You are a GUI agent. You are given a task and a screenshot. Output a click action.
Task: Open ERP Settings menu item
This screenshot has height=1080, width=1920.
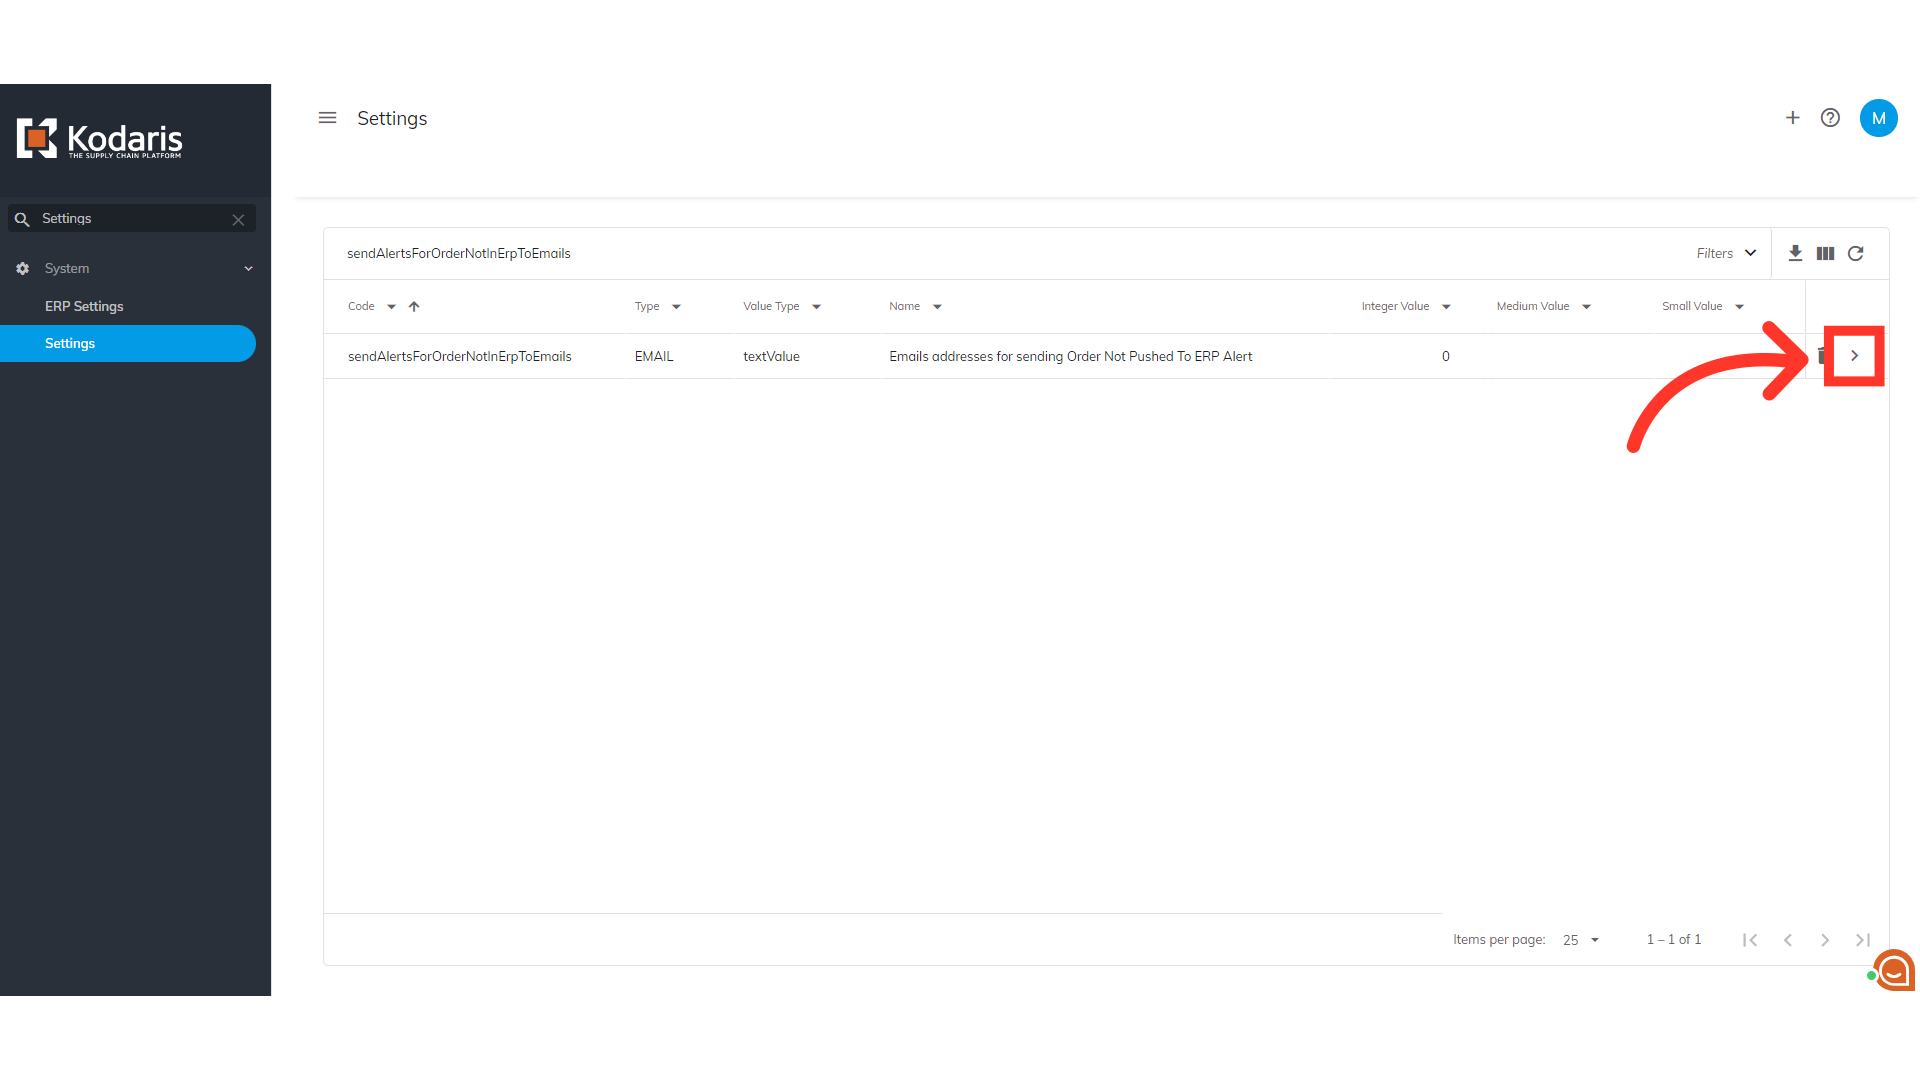pyautogui.click(x=84, y=306)
